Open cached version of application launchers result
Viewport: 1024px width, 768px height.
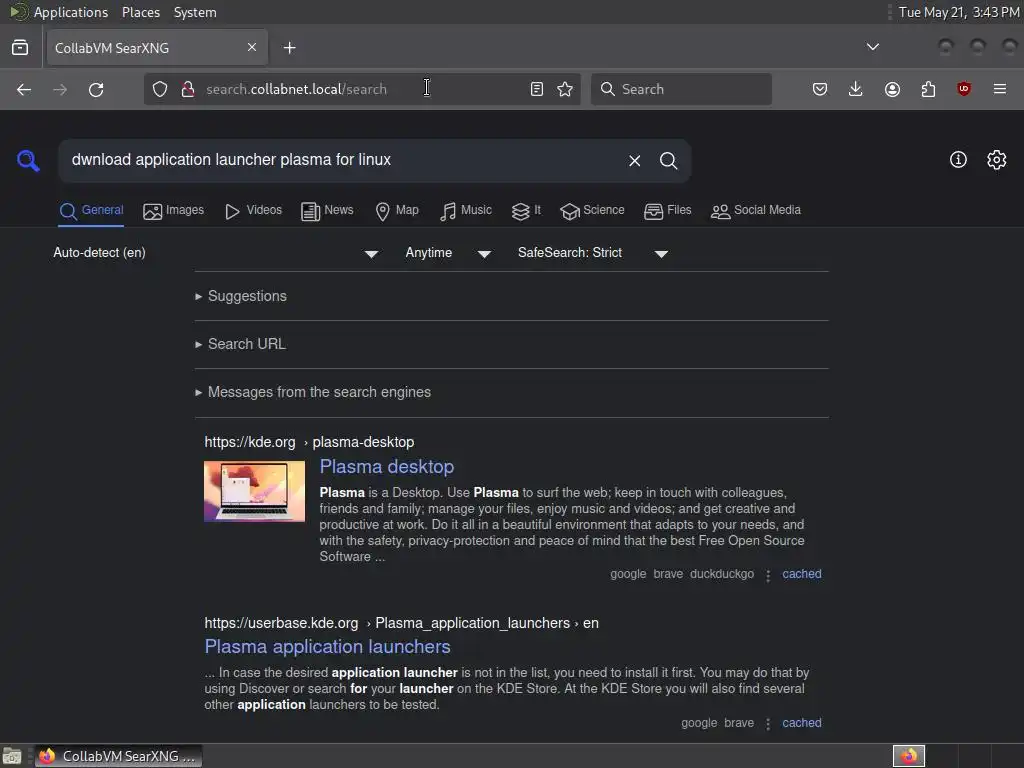[x=801, y=723]
